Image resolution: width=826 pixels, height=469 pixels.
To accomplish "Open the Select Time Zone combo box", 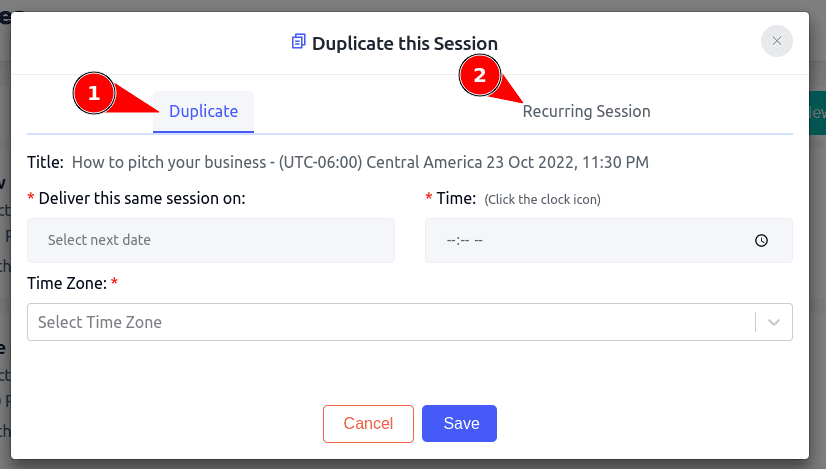I will (x=410, y=322).
